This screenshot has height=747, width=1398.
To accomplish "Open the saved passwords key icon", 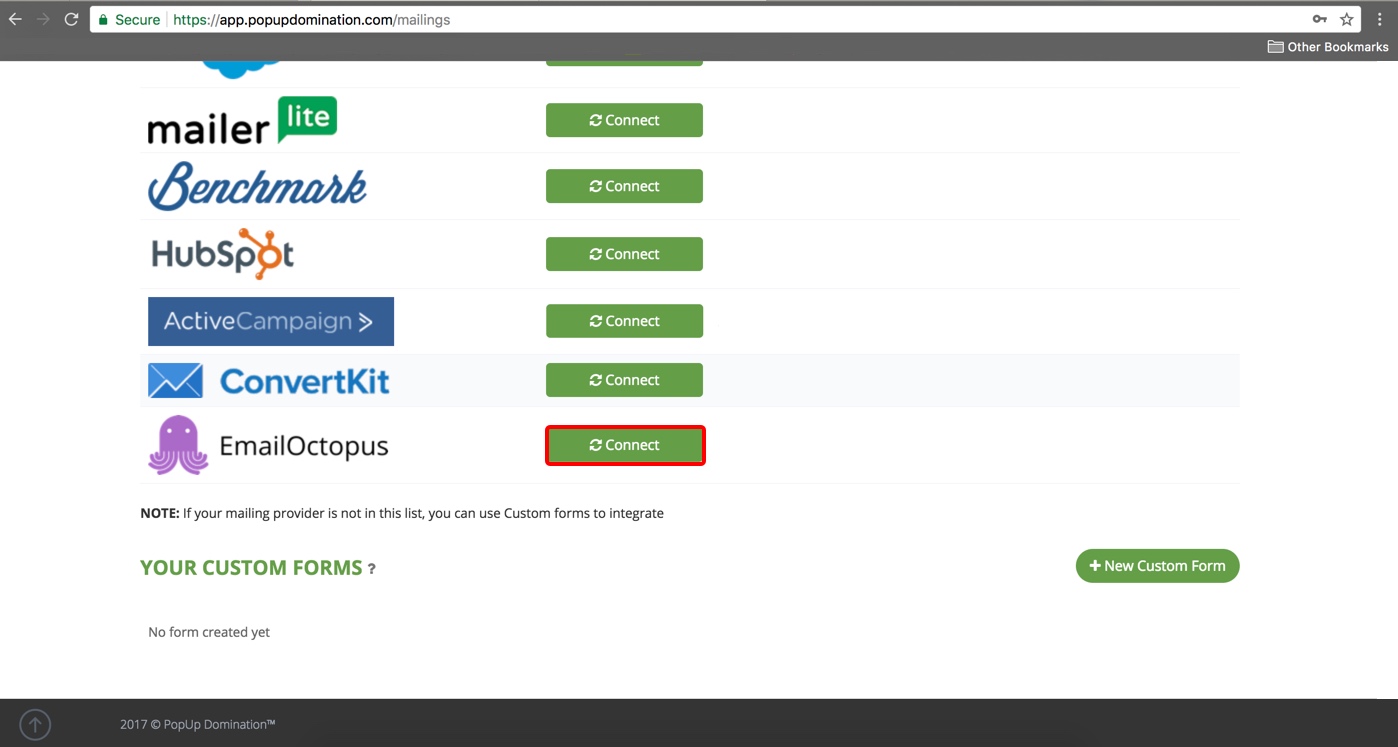I will pyautogui.click(x=1320, y=19).
